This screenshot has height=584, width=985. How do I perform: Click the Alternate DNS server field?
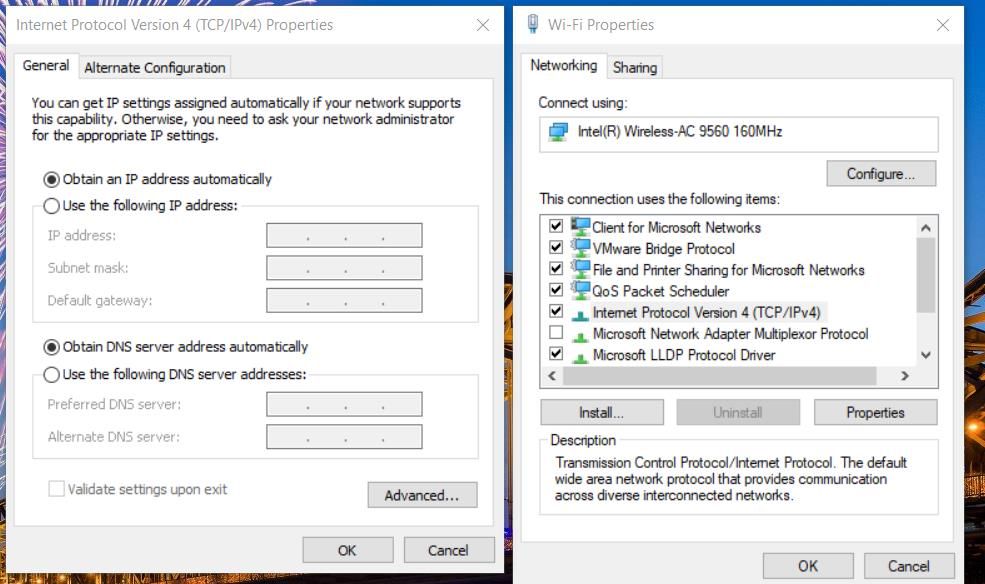[344, 437]
